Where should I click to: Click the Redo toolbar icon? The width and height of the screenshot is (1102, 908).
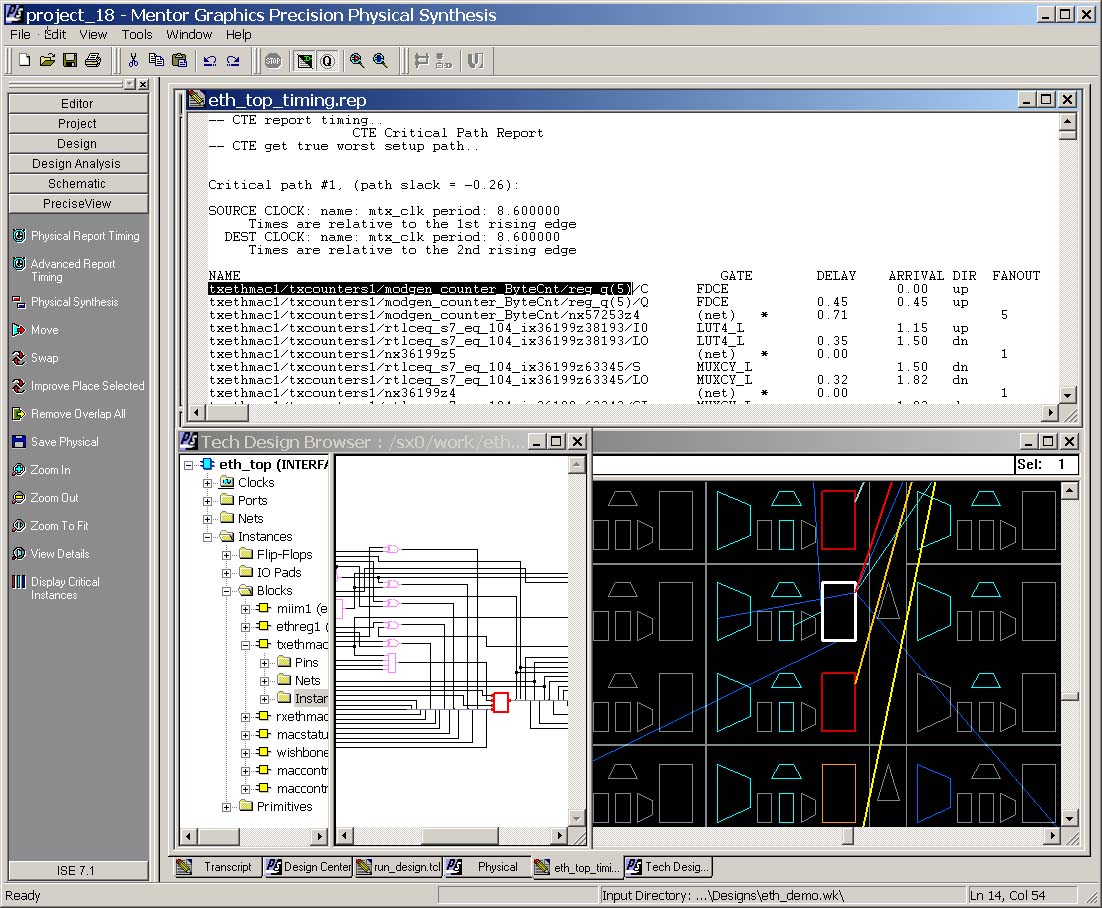click(x=233, y=60)
